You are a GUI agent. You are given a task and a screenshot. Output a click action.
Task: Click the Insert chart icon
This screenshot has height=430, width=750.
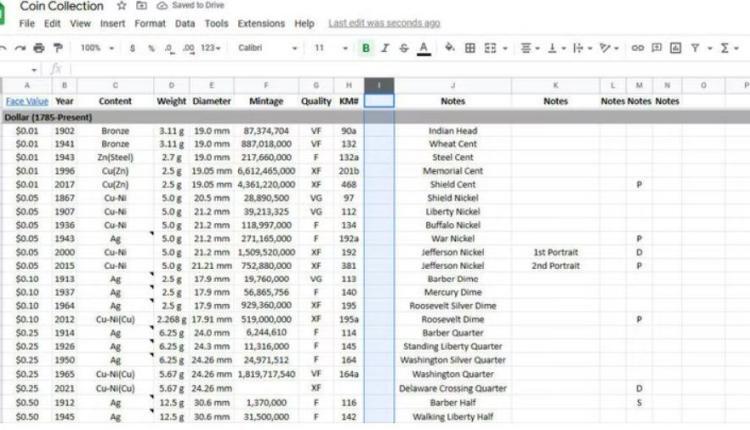[676, 48]
